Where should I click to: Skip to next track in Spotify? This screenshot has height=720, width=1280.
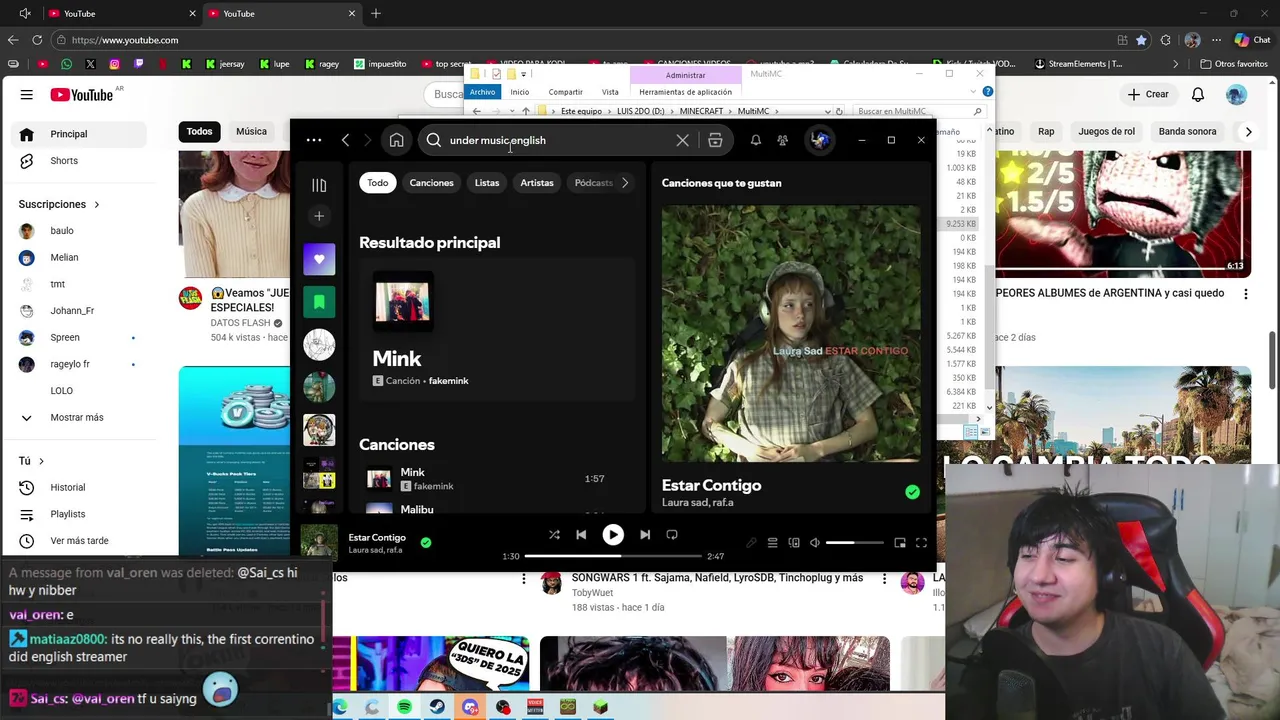point(645,535)
